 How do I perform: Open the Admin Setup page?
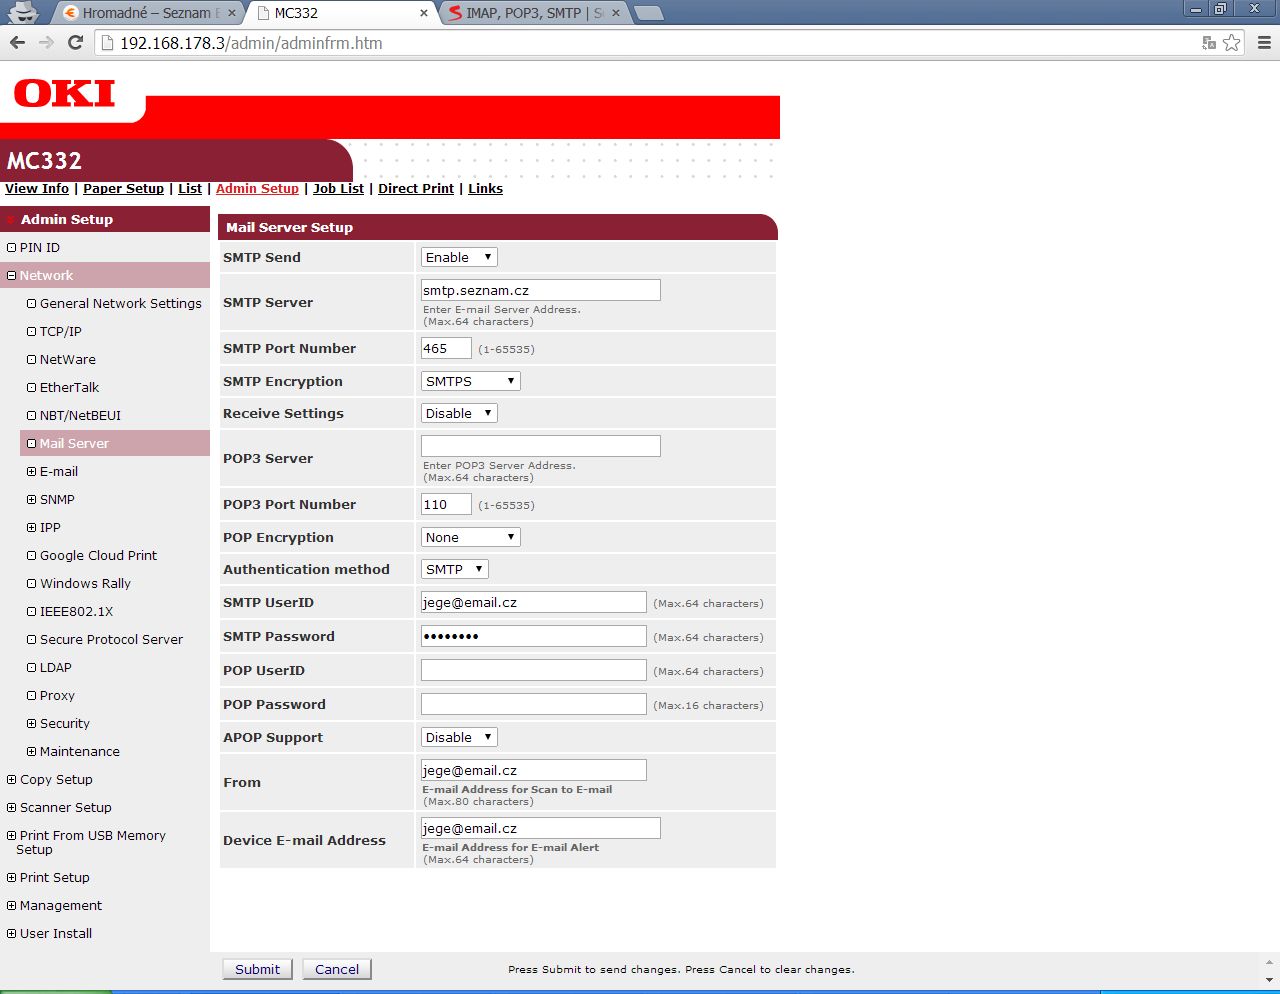[x=257, y=188]
